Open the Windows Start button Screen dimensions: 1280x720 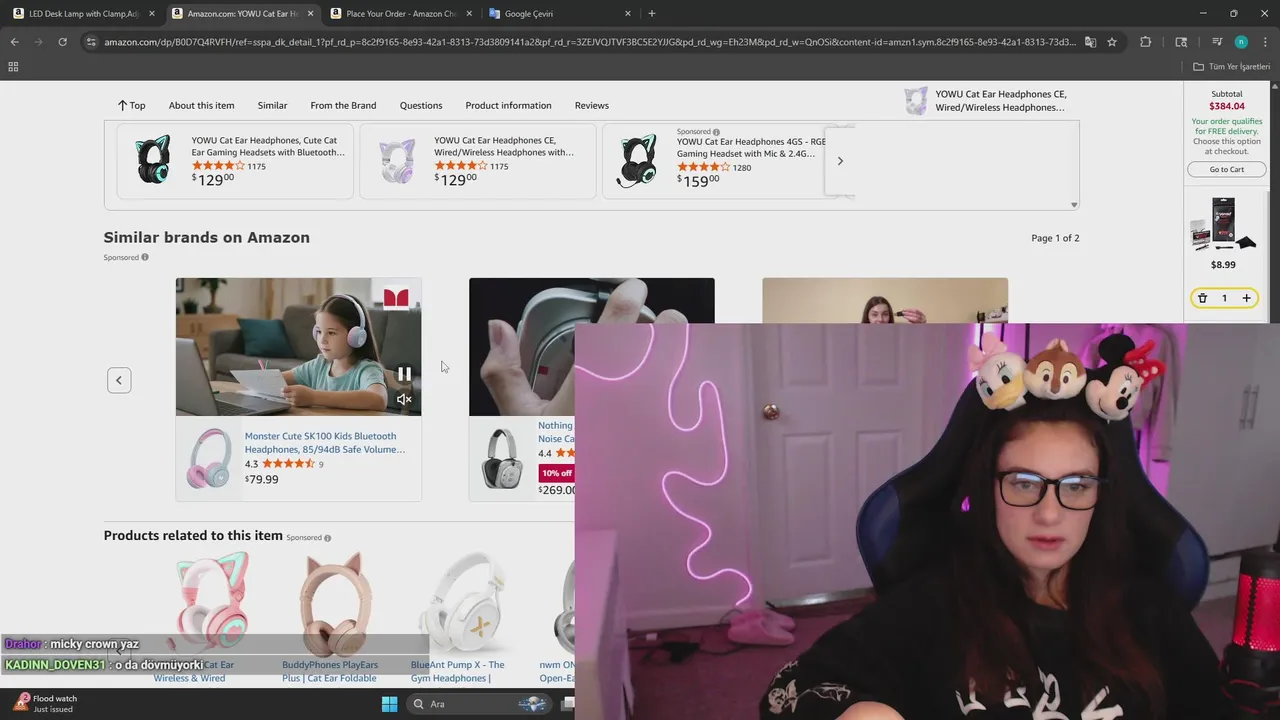pos(389,704)
